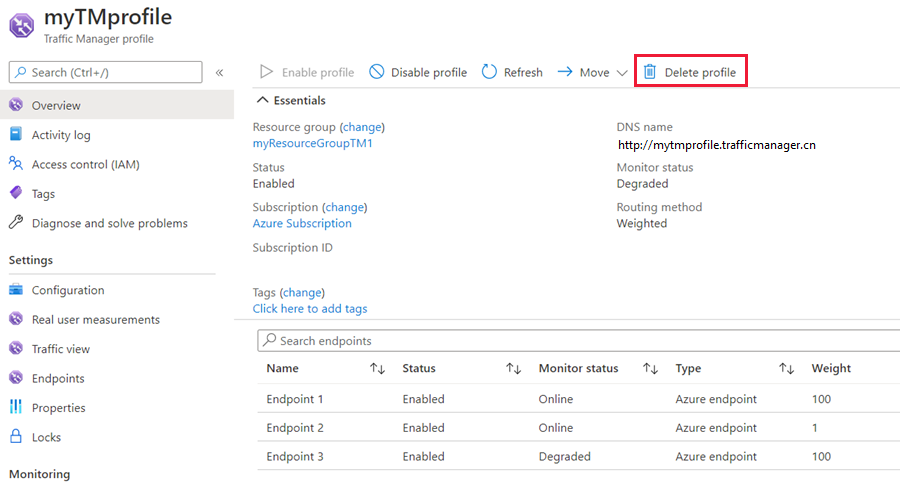
Task: Click the Access control (IAM) icon
Action: point(15,164)
